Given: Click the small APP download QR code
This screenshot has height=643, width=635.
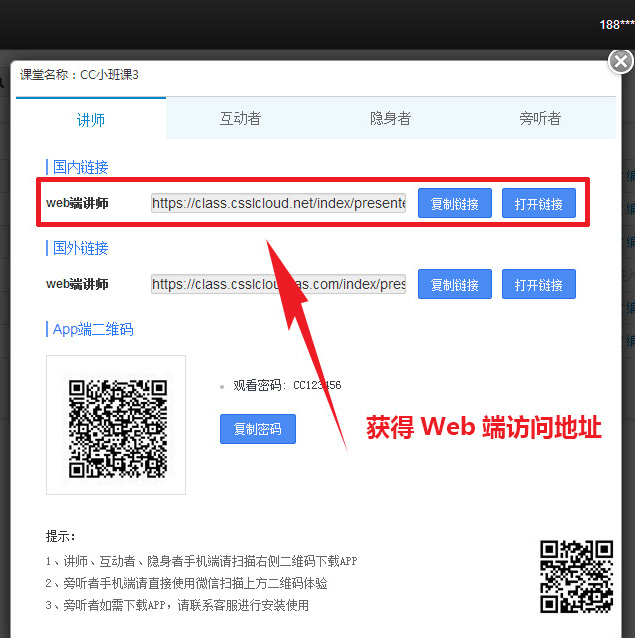Looking at the screenshot, I should pos(576,576).
